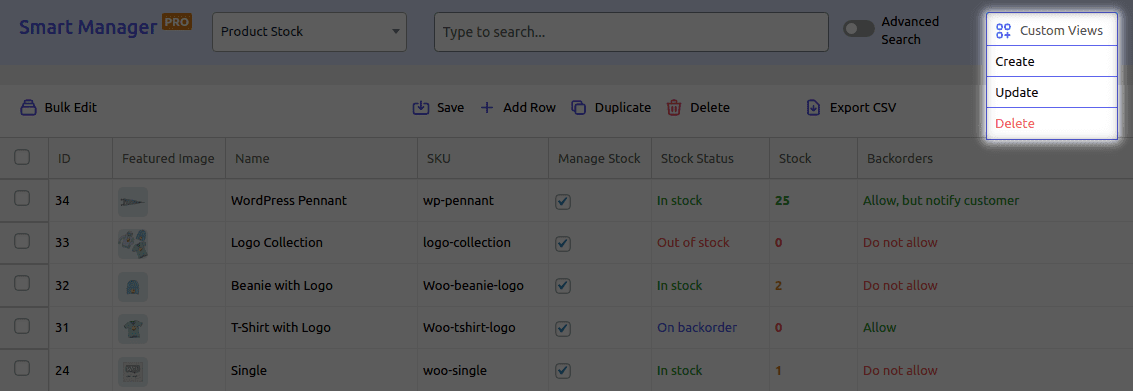
Task: Click the trash Delete icon in toolbar
Action: pyautogui.click(x=673, y=108)
